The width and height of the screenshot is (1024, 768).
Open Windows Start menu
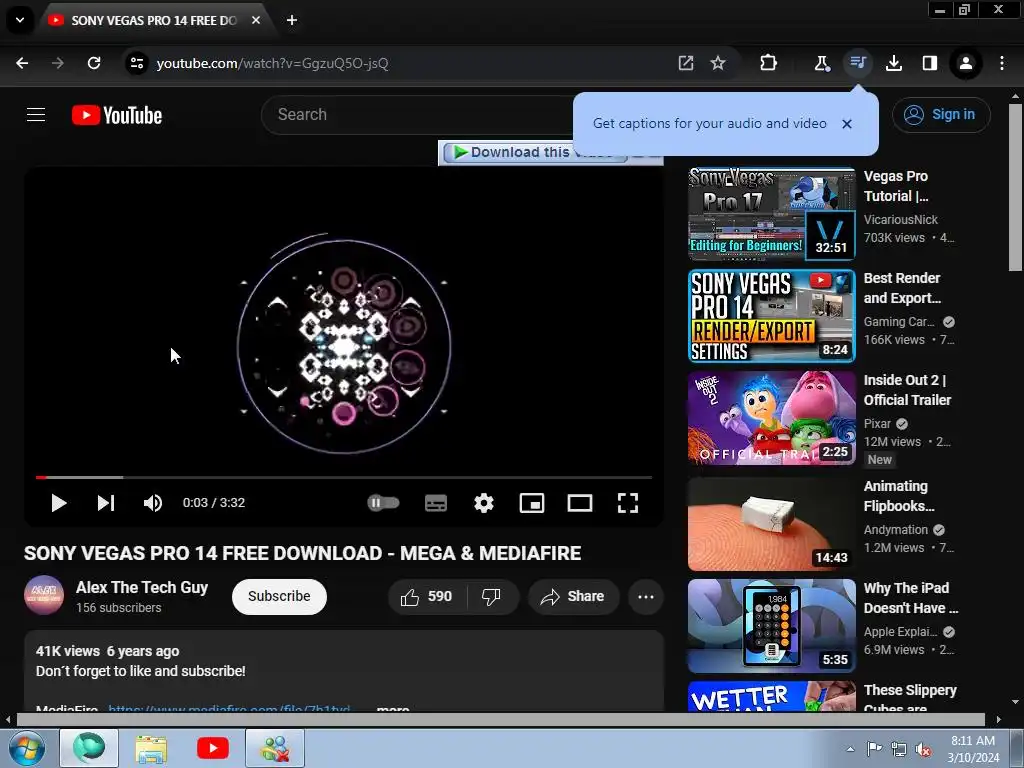tap(26, 748)
